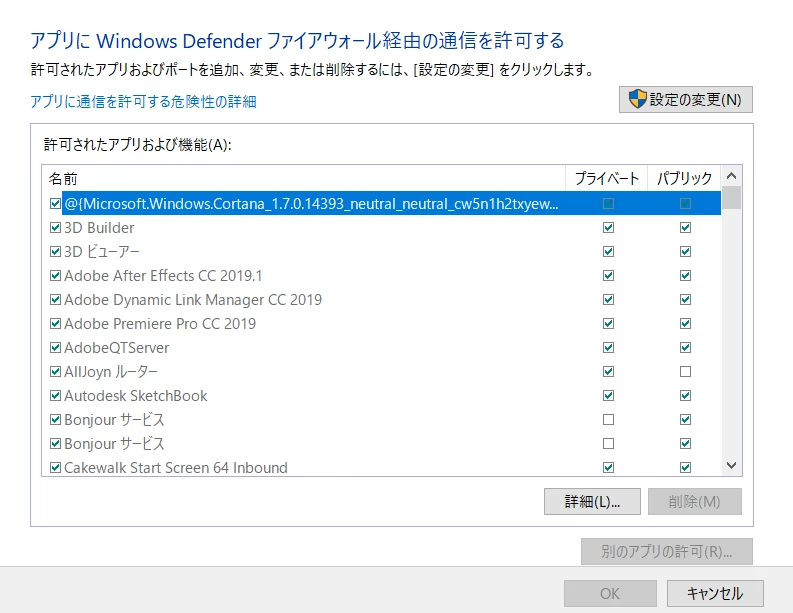Toggle AdobeQTServer プライベート checkbox
This screenshot has height=613, width=793.
click(608, 347)
